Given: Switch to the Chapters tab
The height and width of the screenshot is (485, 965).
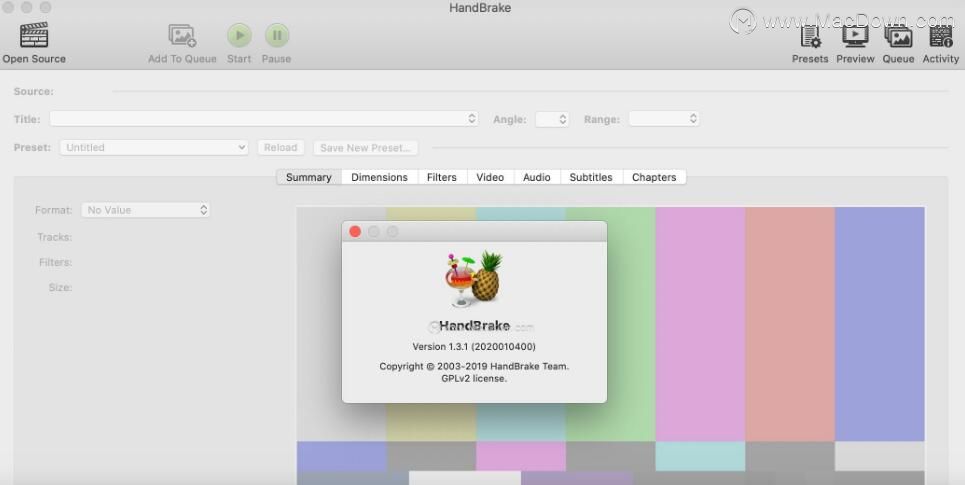Looking at the screenshot, I should coord(654,177).
